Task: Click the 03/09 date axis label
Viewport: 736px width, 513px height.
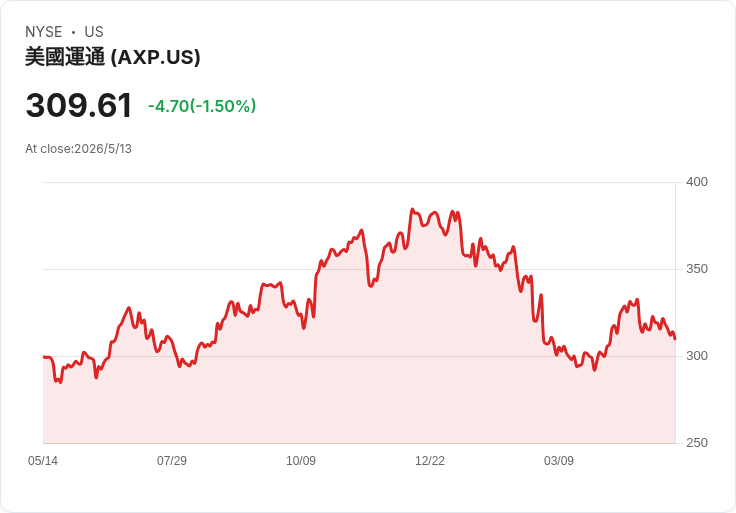Action: coord(559,460)
